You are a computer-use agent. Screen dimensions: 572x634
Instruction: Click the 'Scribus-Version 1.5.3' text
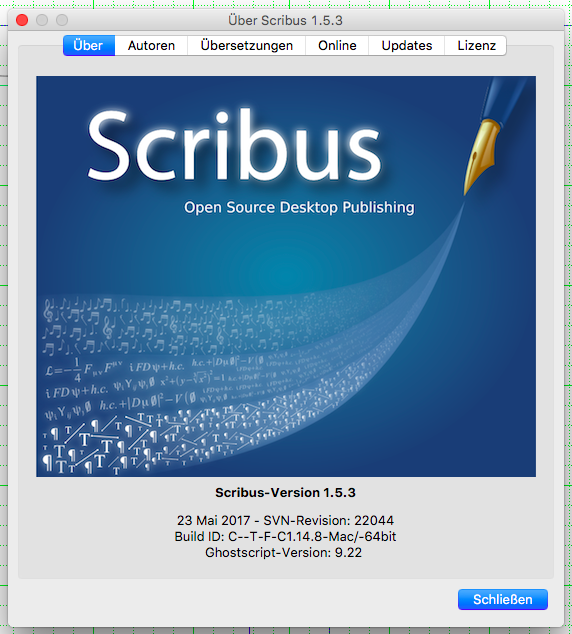[285, 492]
